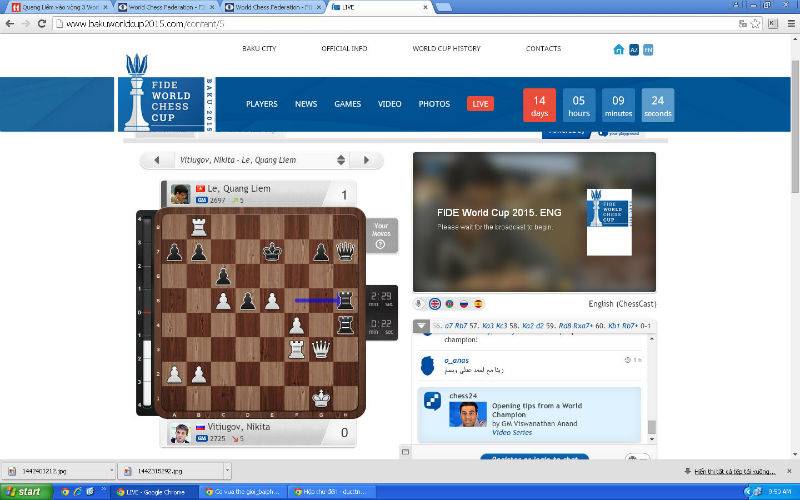The image size is (800, 500).
Task: Open the NEWS menu
Action: (306, 104)
